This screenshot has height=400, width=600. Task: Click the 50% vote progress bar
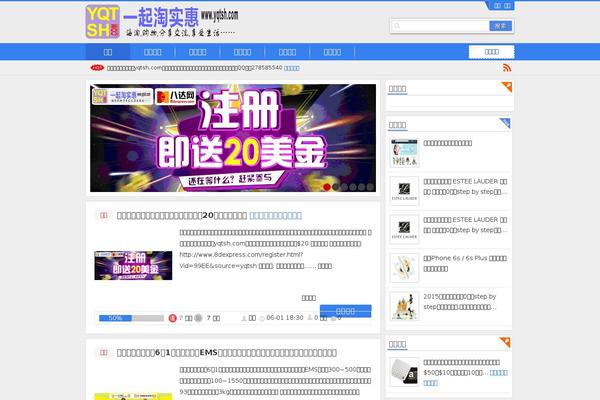point(131,318)
